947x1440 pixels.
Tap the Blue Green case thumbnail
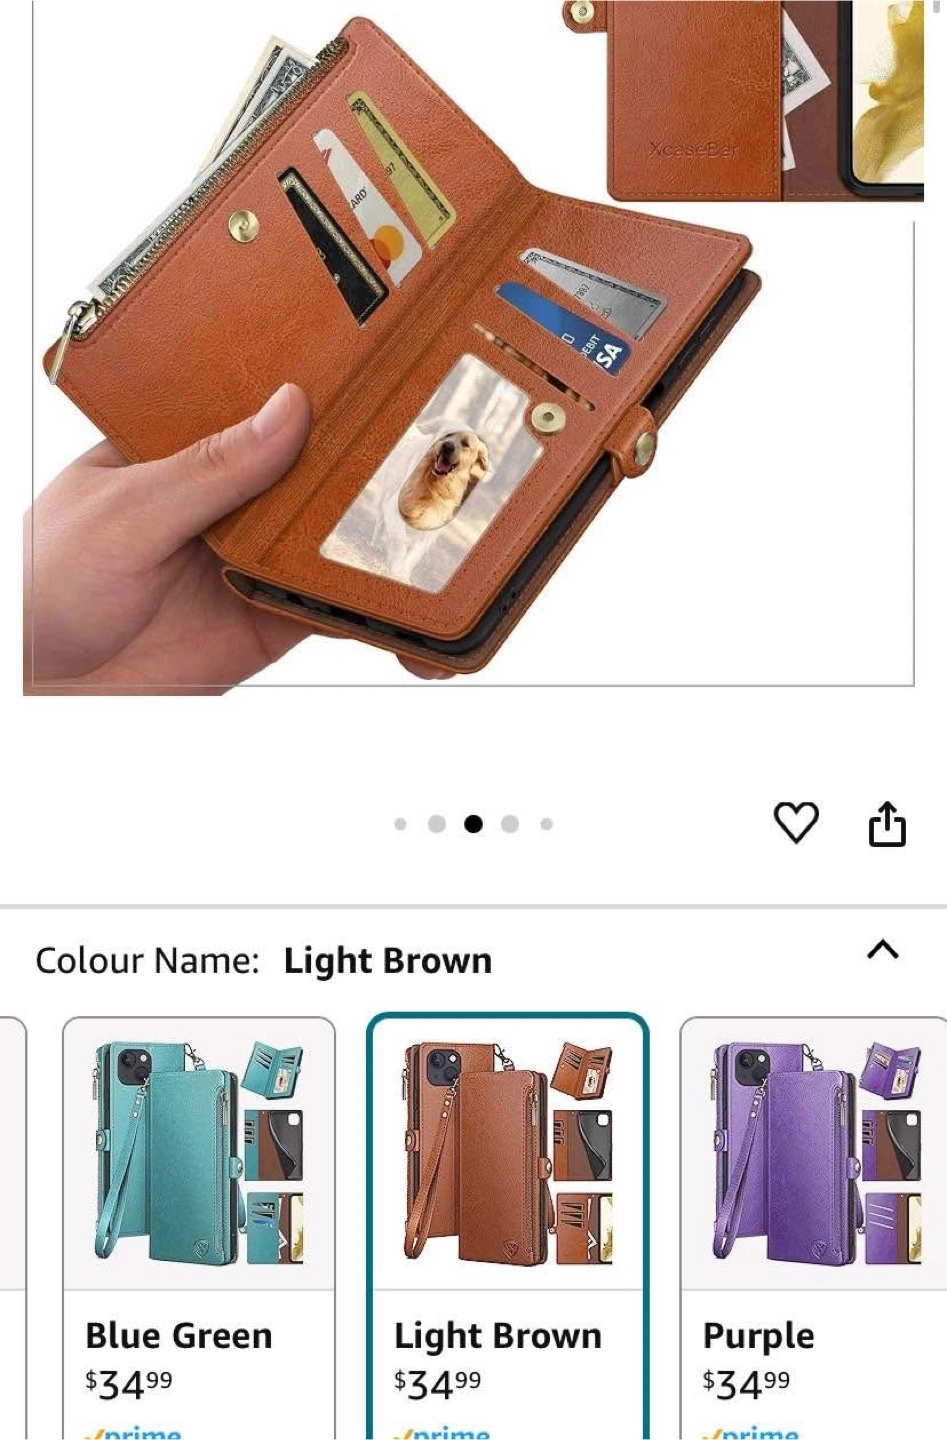tap(199, 1153)
